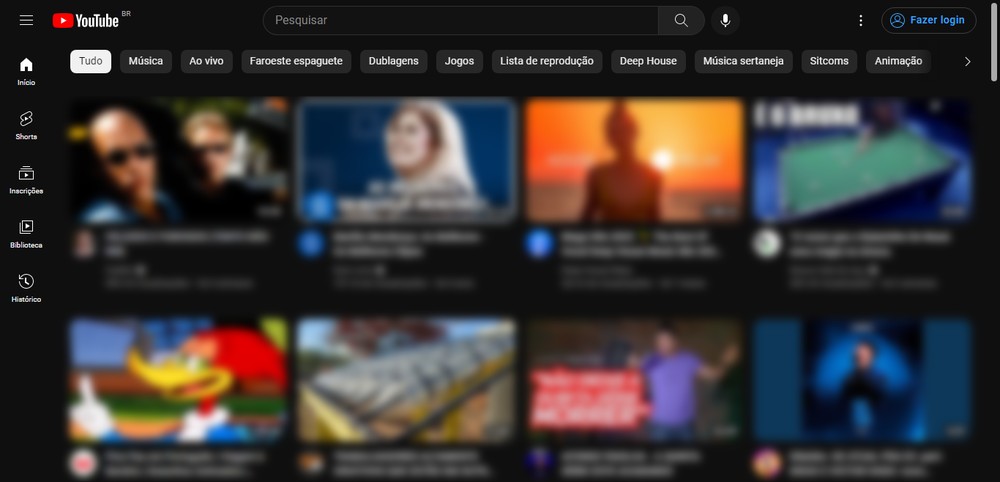1000x482 pixels.
Task: Click channel avatar under pool table video
Action: click(766, 245)
